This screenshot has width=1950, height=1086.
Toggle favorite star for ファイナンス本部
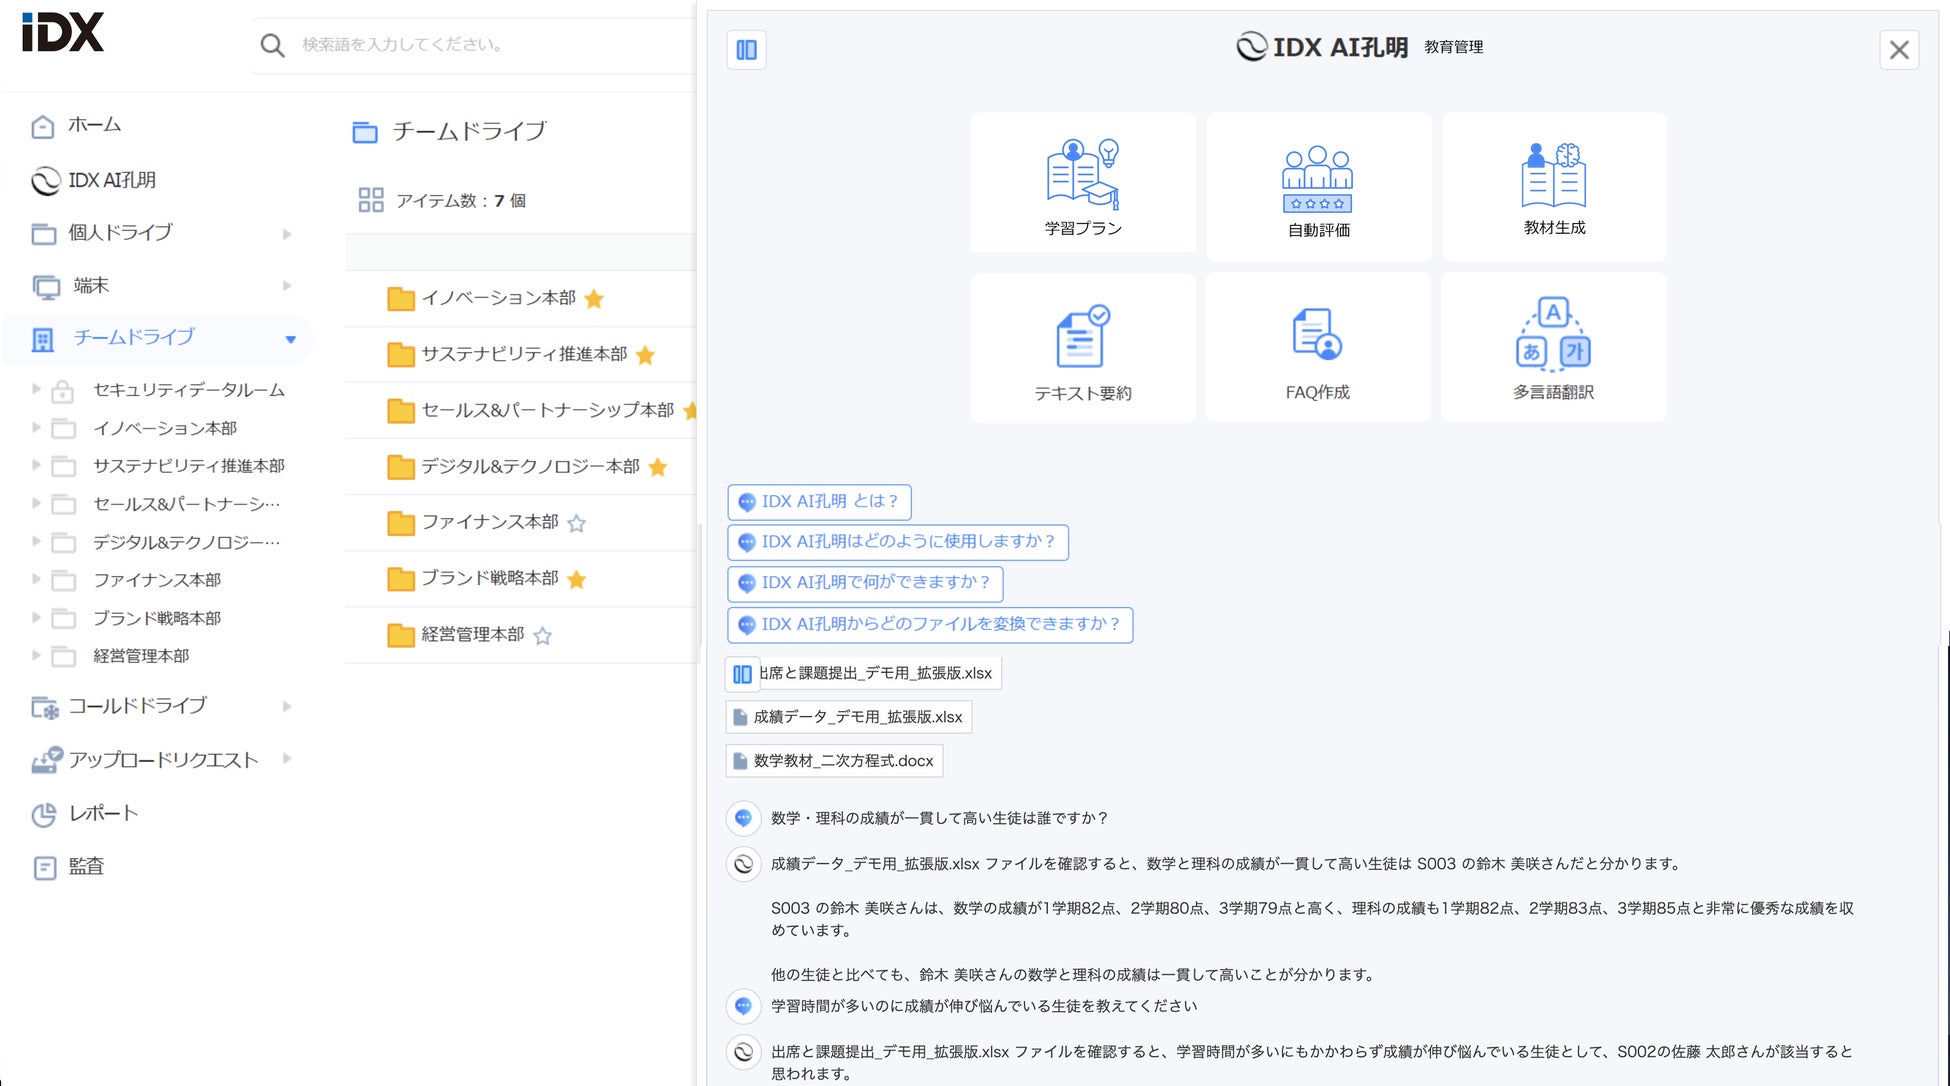tap(577, 523)
